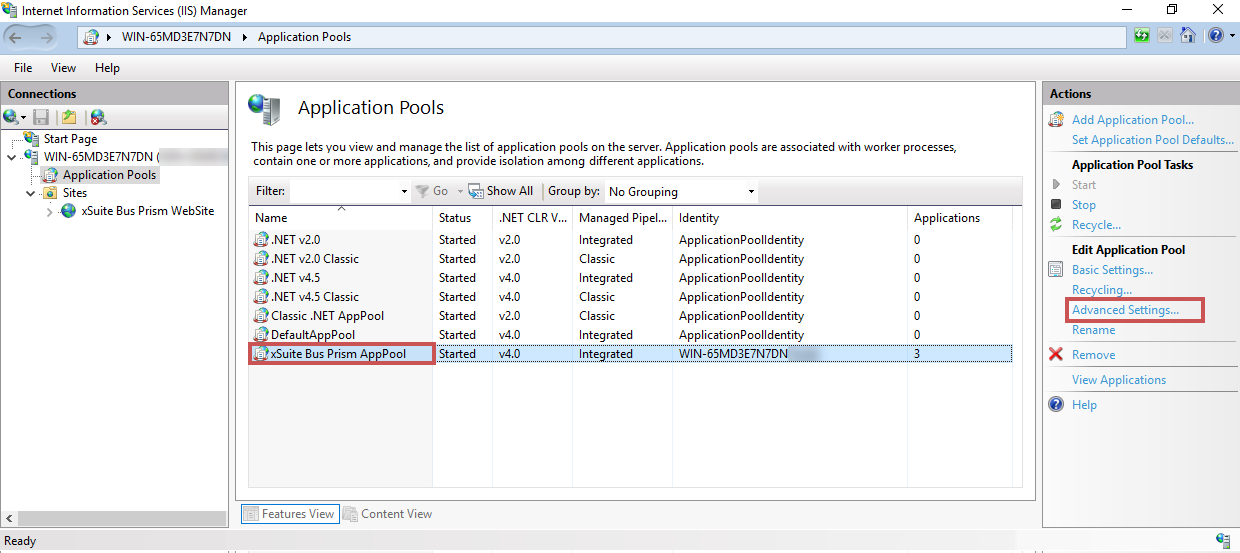The height and width of the screenshot is (553, 1240).
Task: Switch to Content View tab
Action: click(x=388, y=514)
